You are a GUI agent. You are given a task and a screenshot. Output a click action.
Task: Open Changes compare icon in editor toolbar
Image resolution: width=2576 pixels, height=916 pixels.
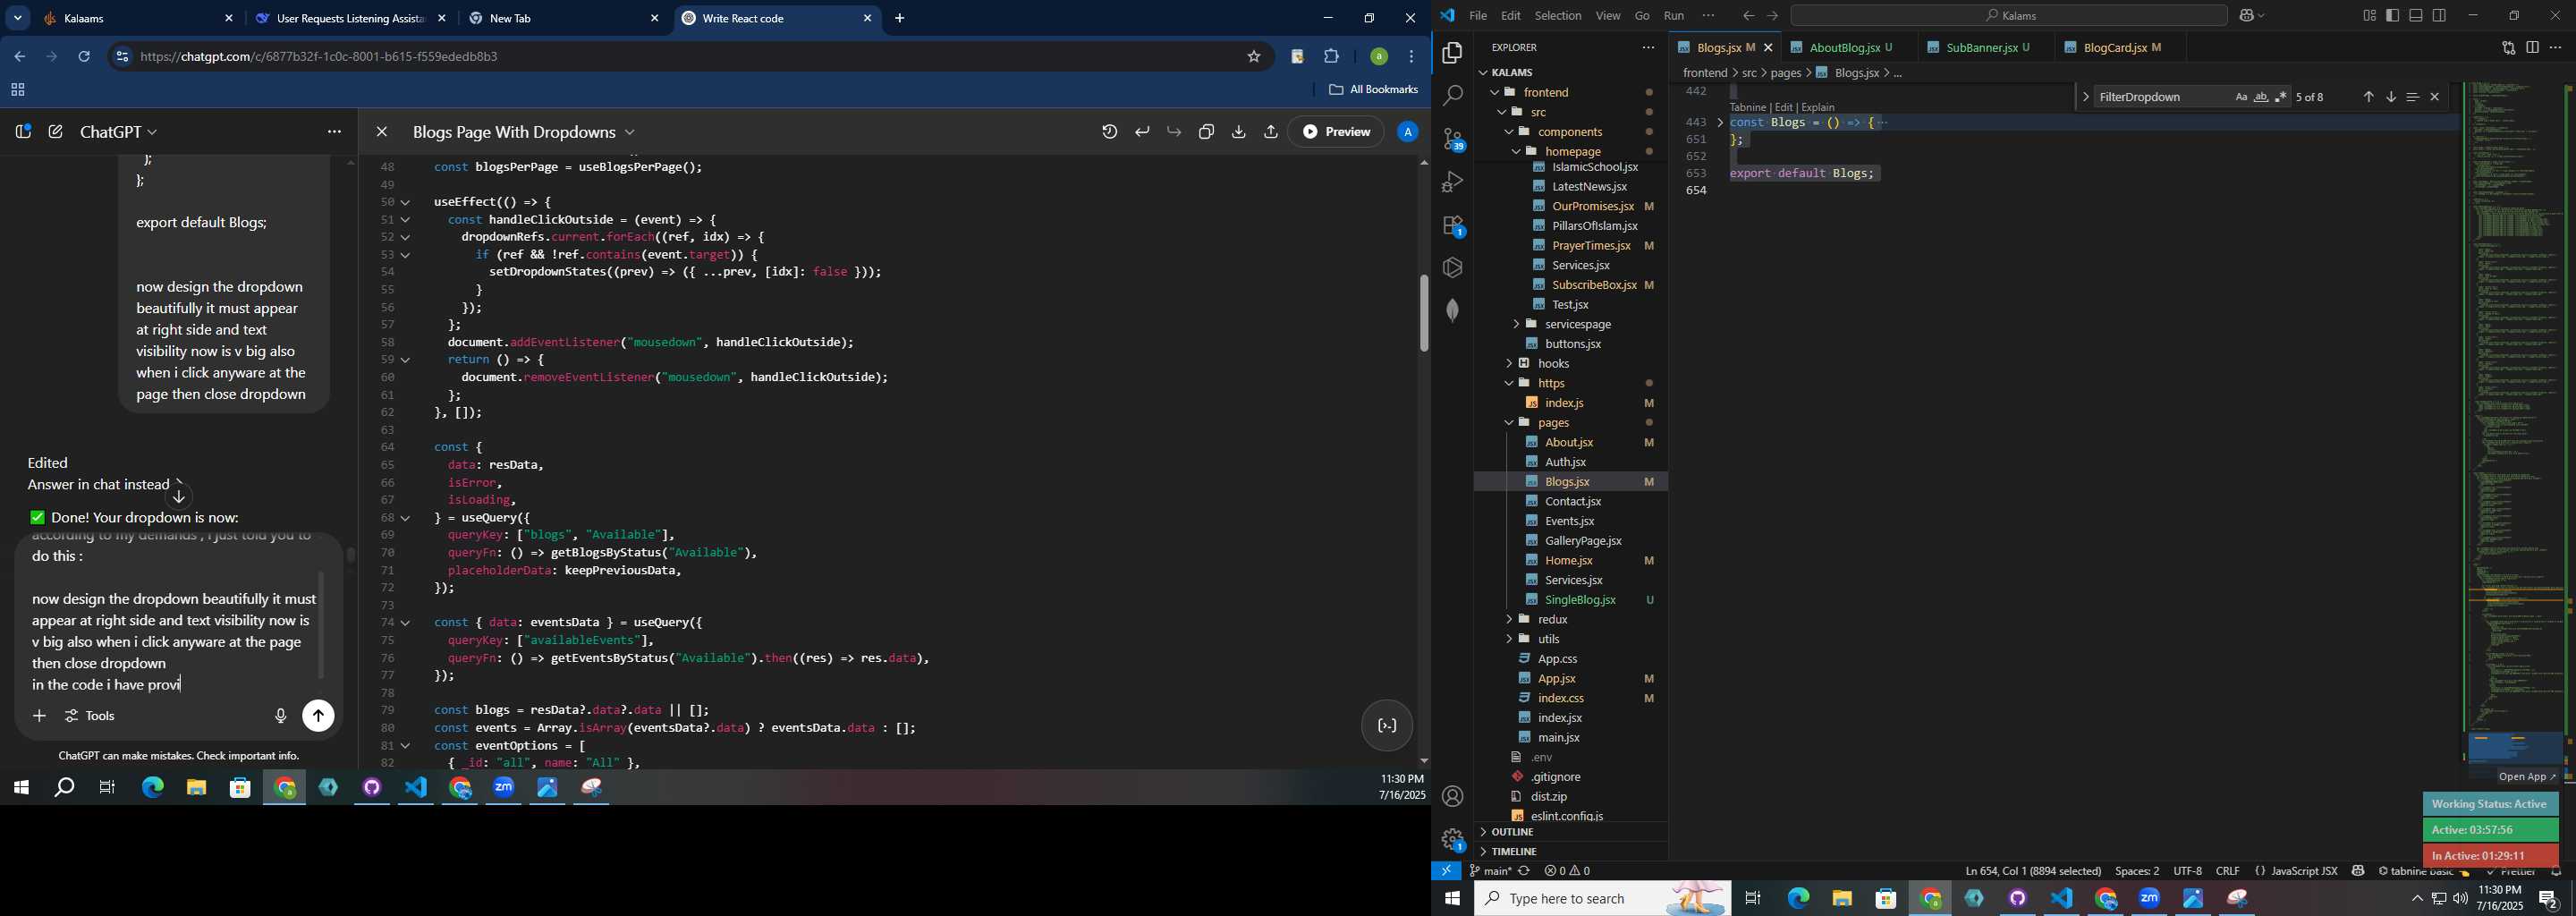click(2507, 47)
